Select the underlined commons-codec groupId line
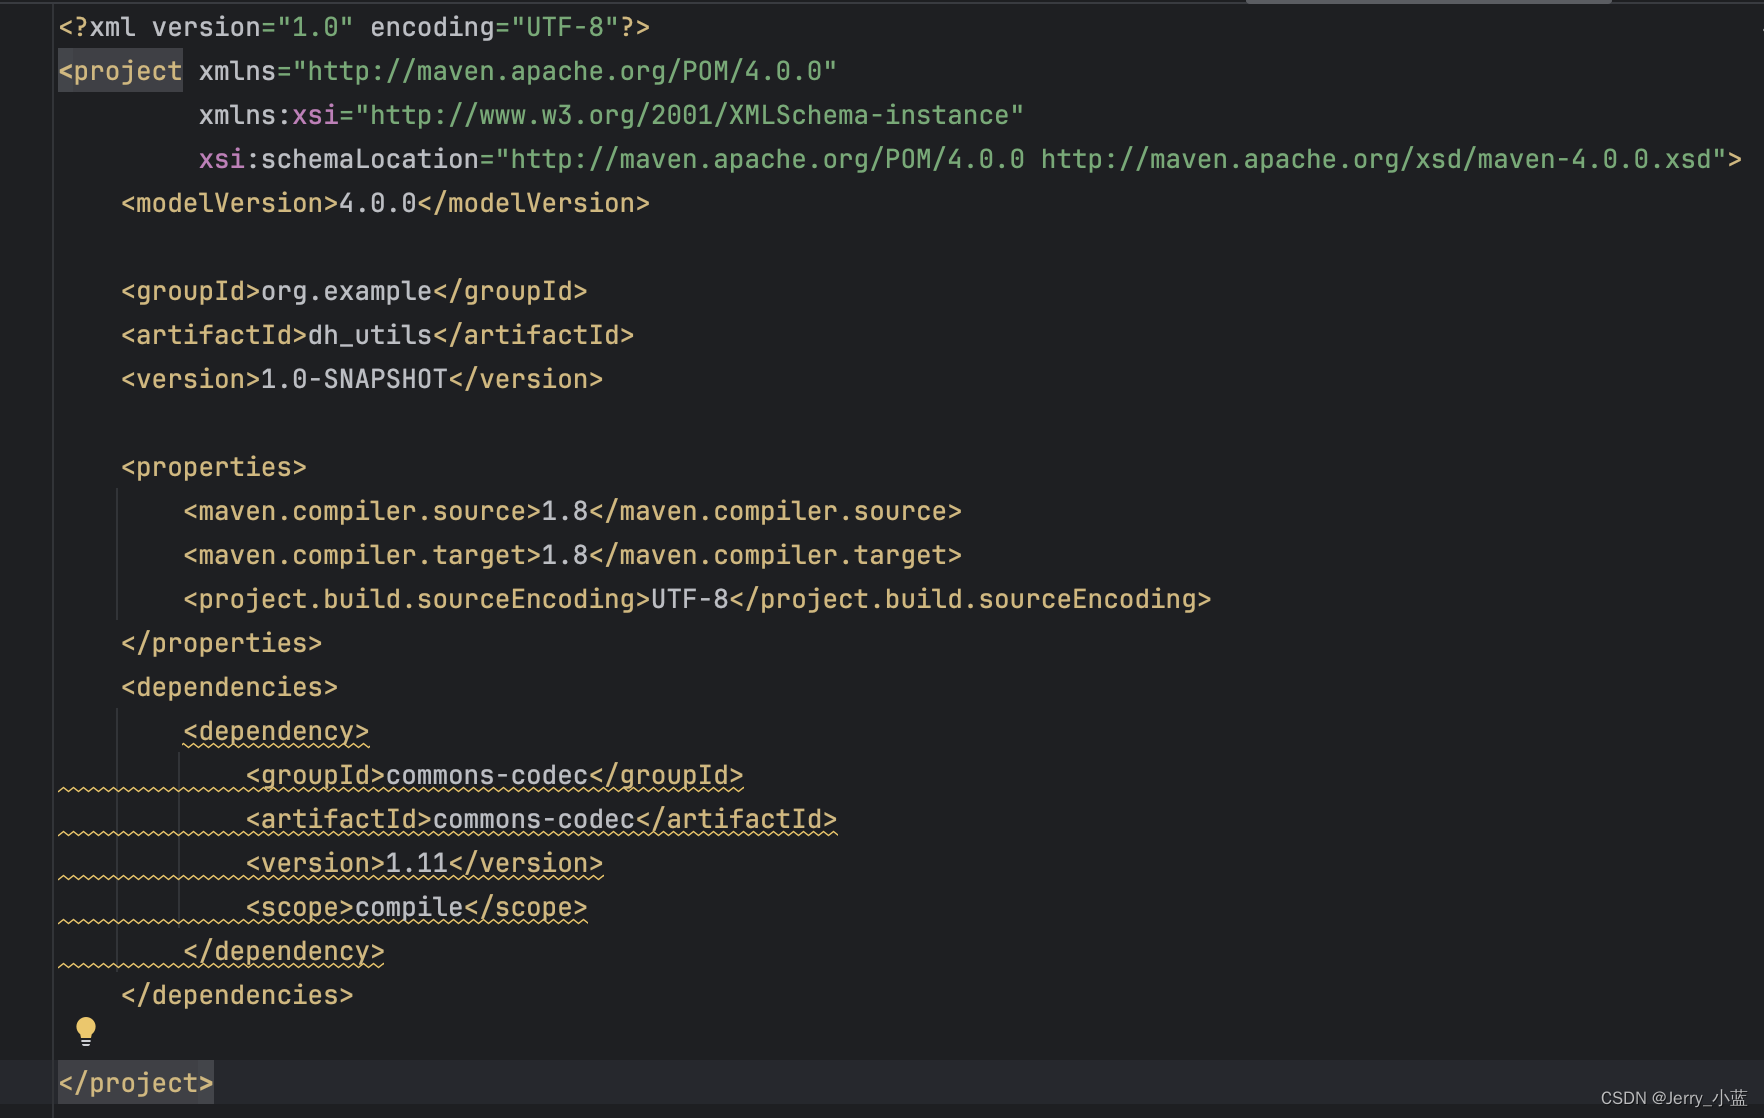The height and width of the screenshot is (1118, 1764). click(494, 775)
